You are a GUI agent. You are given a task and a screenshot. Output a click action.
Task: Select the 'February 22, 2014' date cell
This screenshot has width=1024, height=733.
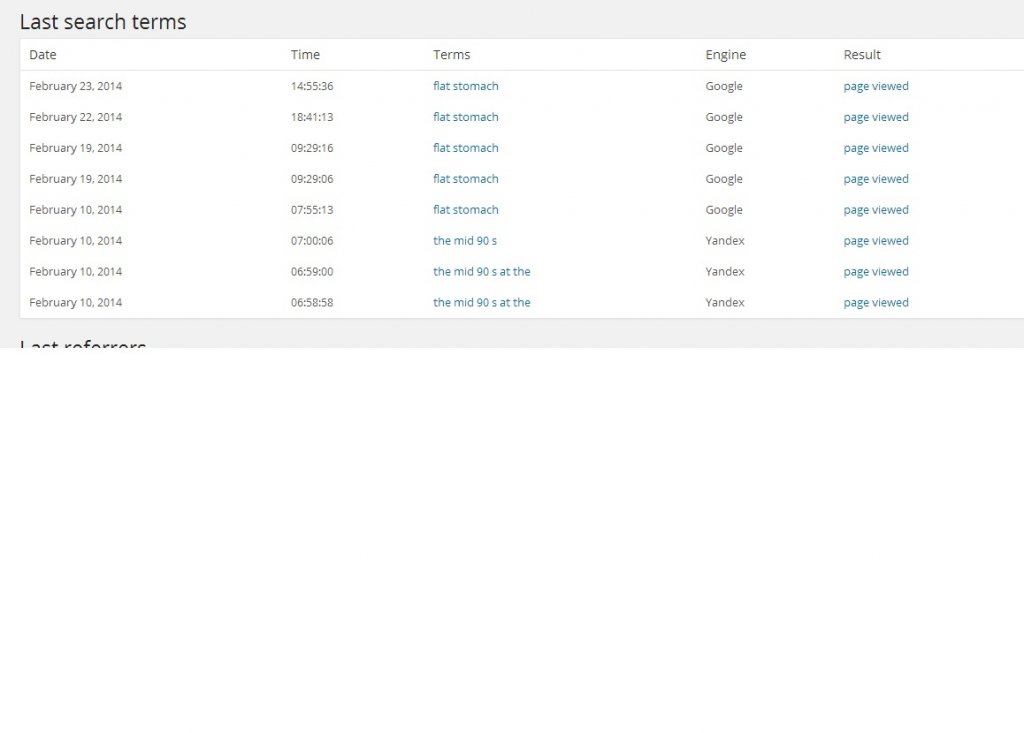click(76, 117)
